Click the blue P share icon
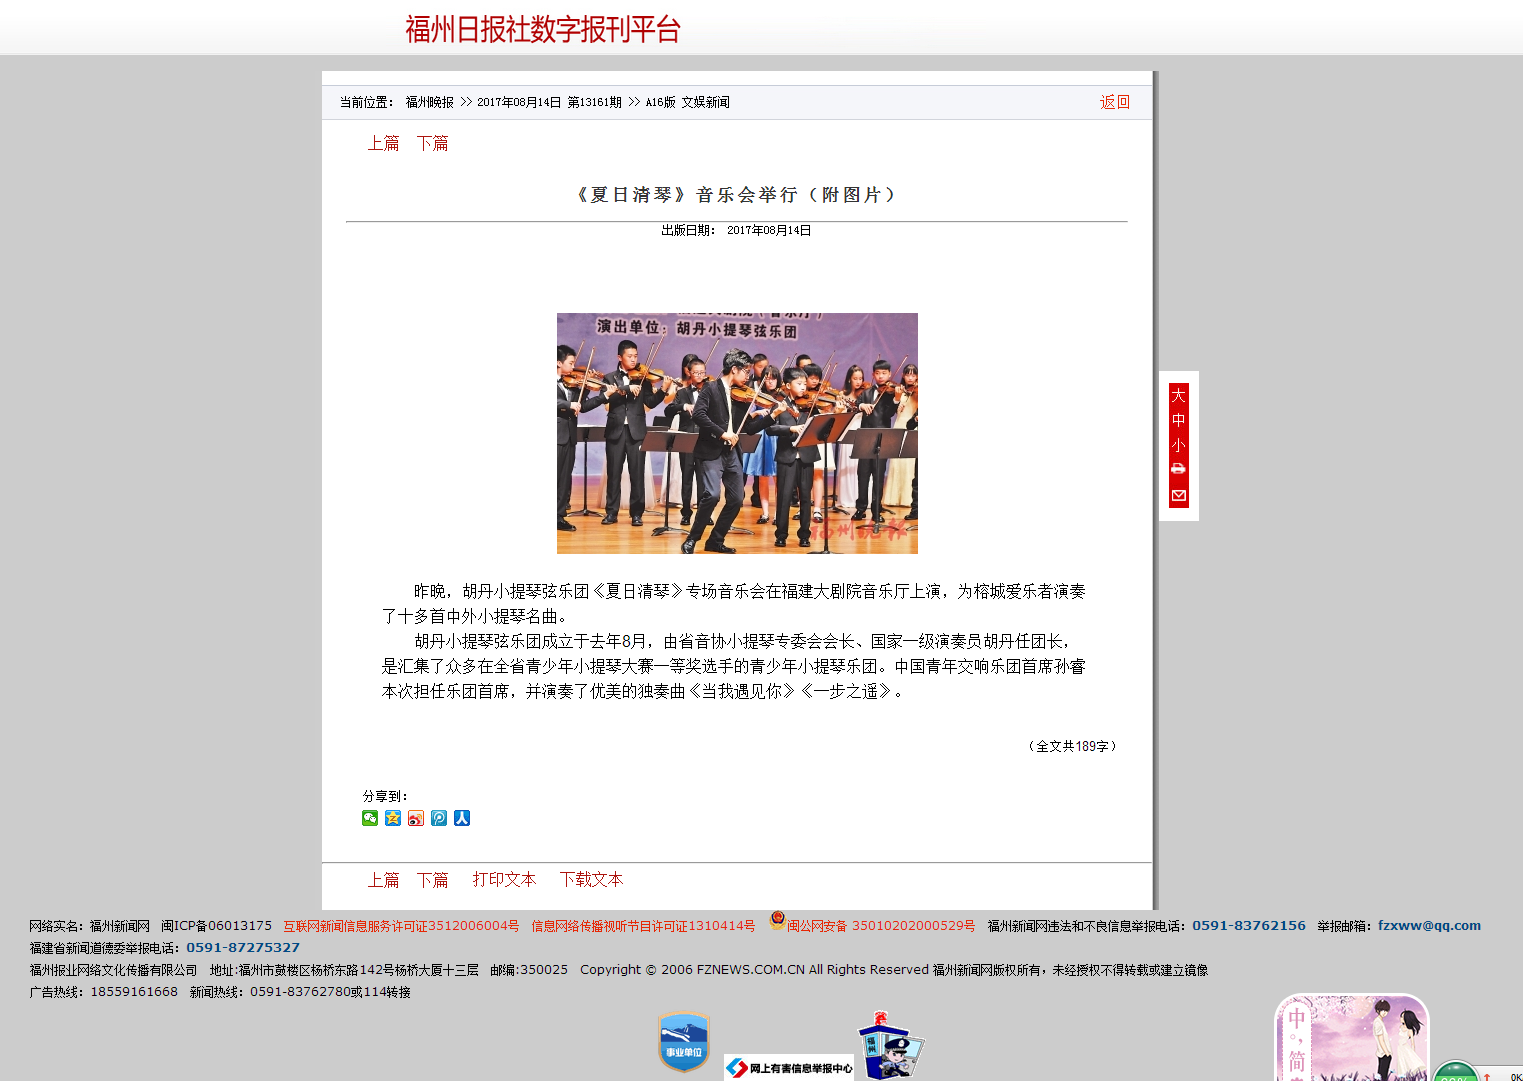The width and height of the screenshot is (1523, 1081). tap(439, 818)
